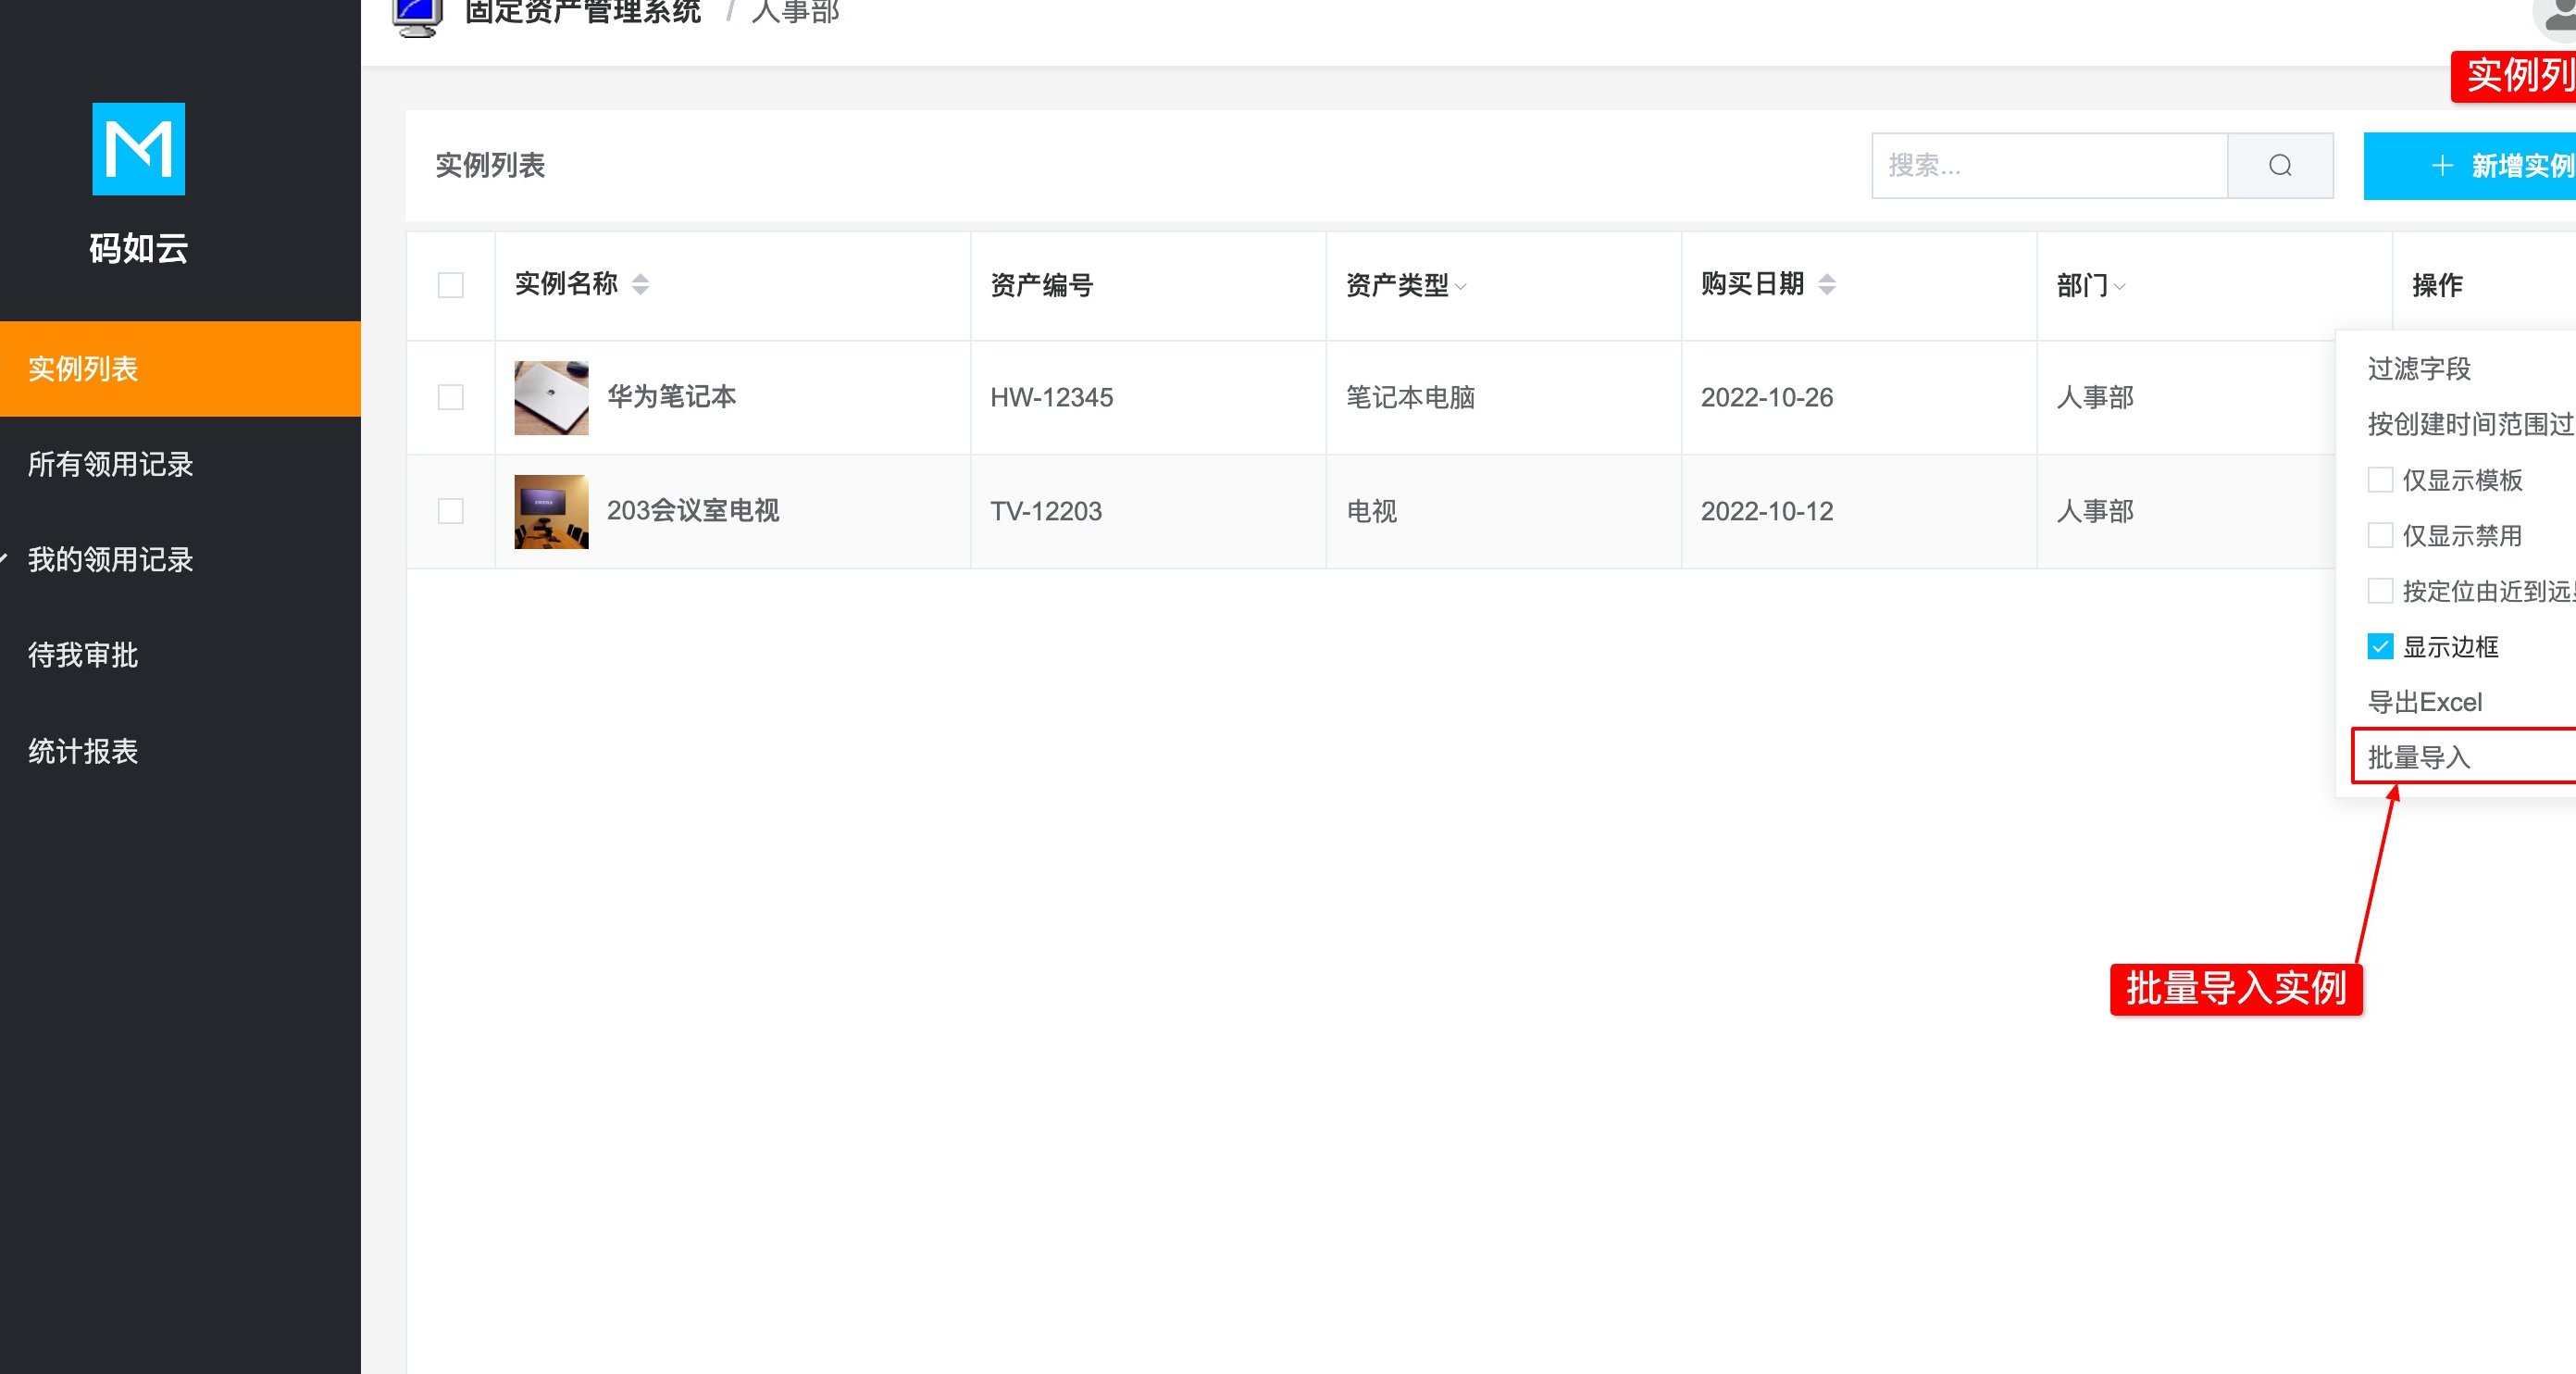The height and width of the screenshot is (1374, 2576).
Task: Click date 2022-10-12
Action: (x=1767, y=511)
